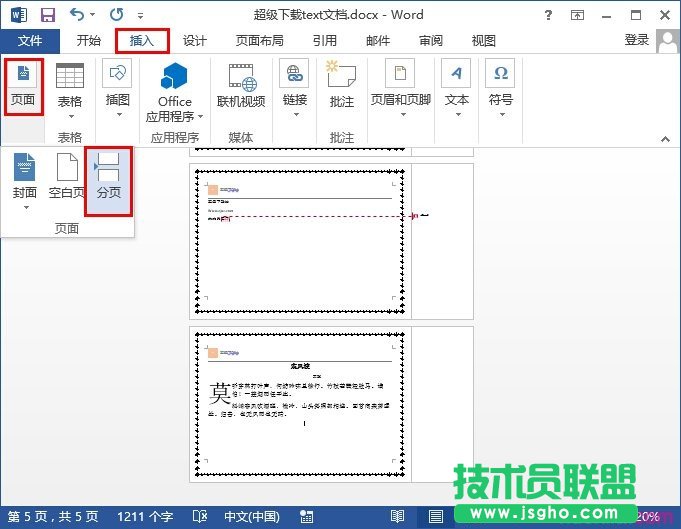This screenshot has height=529, width=681.
Task: Click the 联机视频 online video icon
Action: click(241, 88)
